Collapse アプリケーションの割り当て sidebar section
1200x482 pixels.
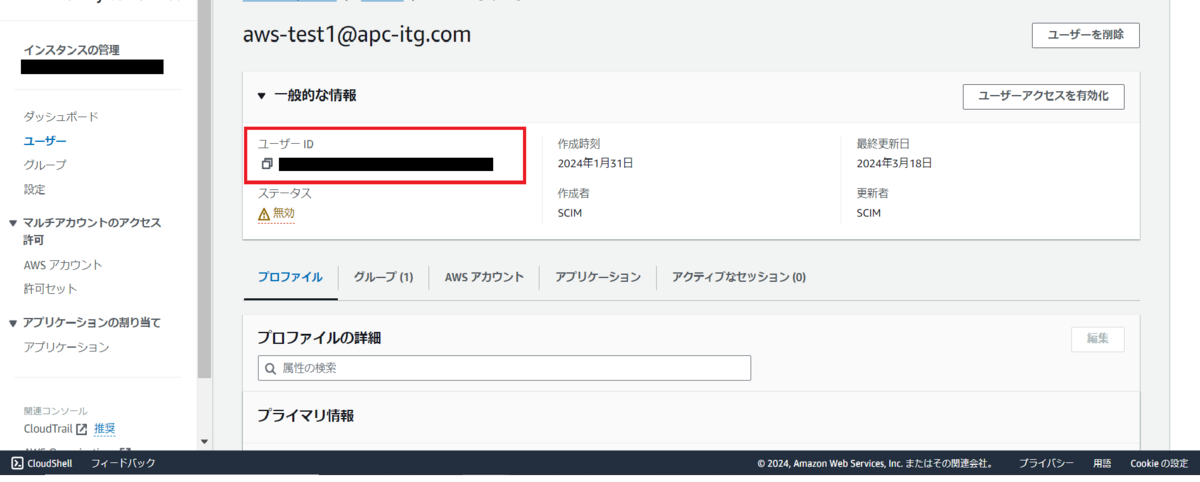pyautogui.click(x=13, y=323)
